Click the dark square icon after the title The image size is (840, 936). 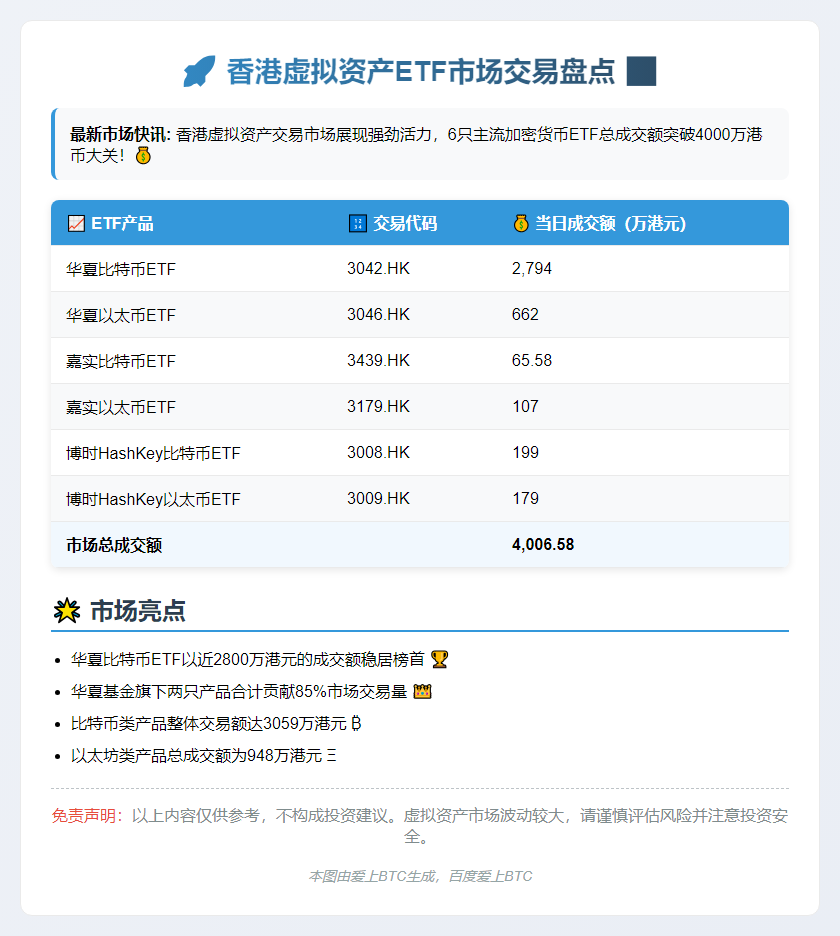pos(641,72)
